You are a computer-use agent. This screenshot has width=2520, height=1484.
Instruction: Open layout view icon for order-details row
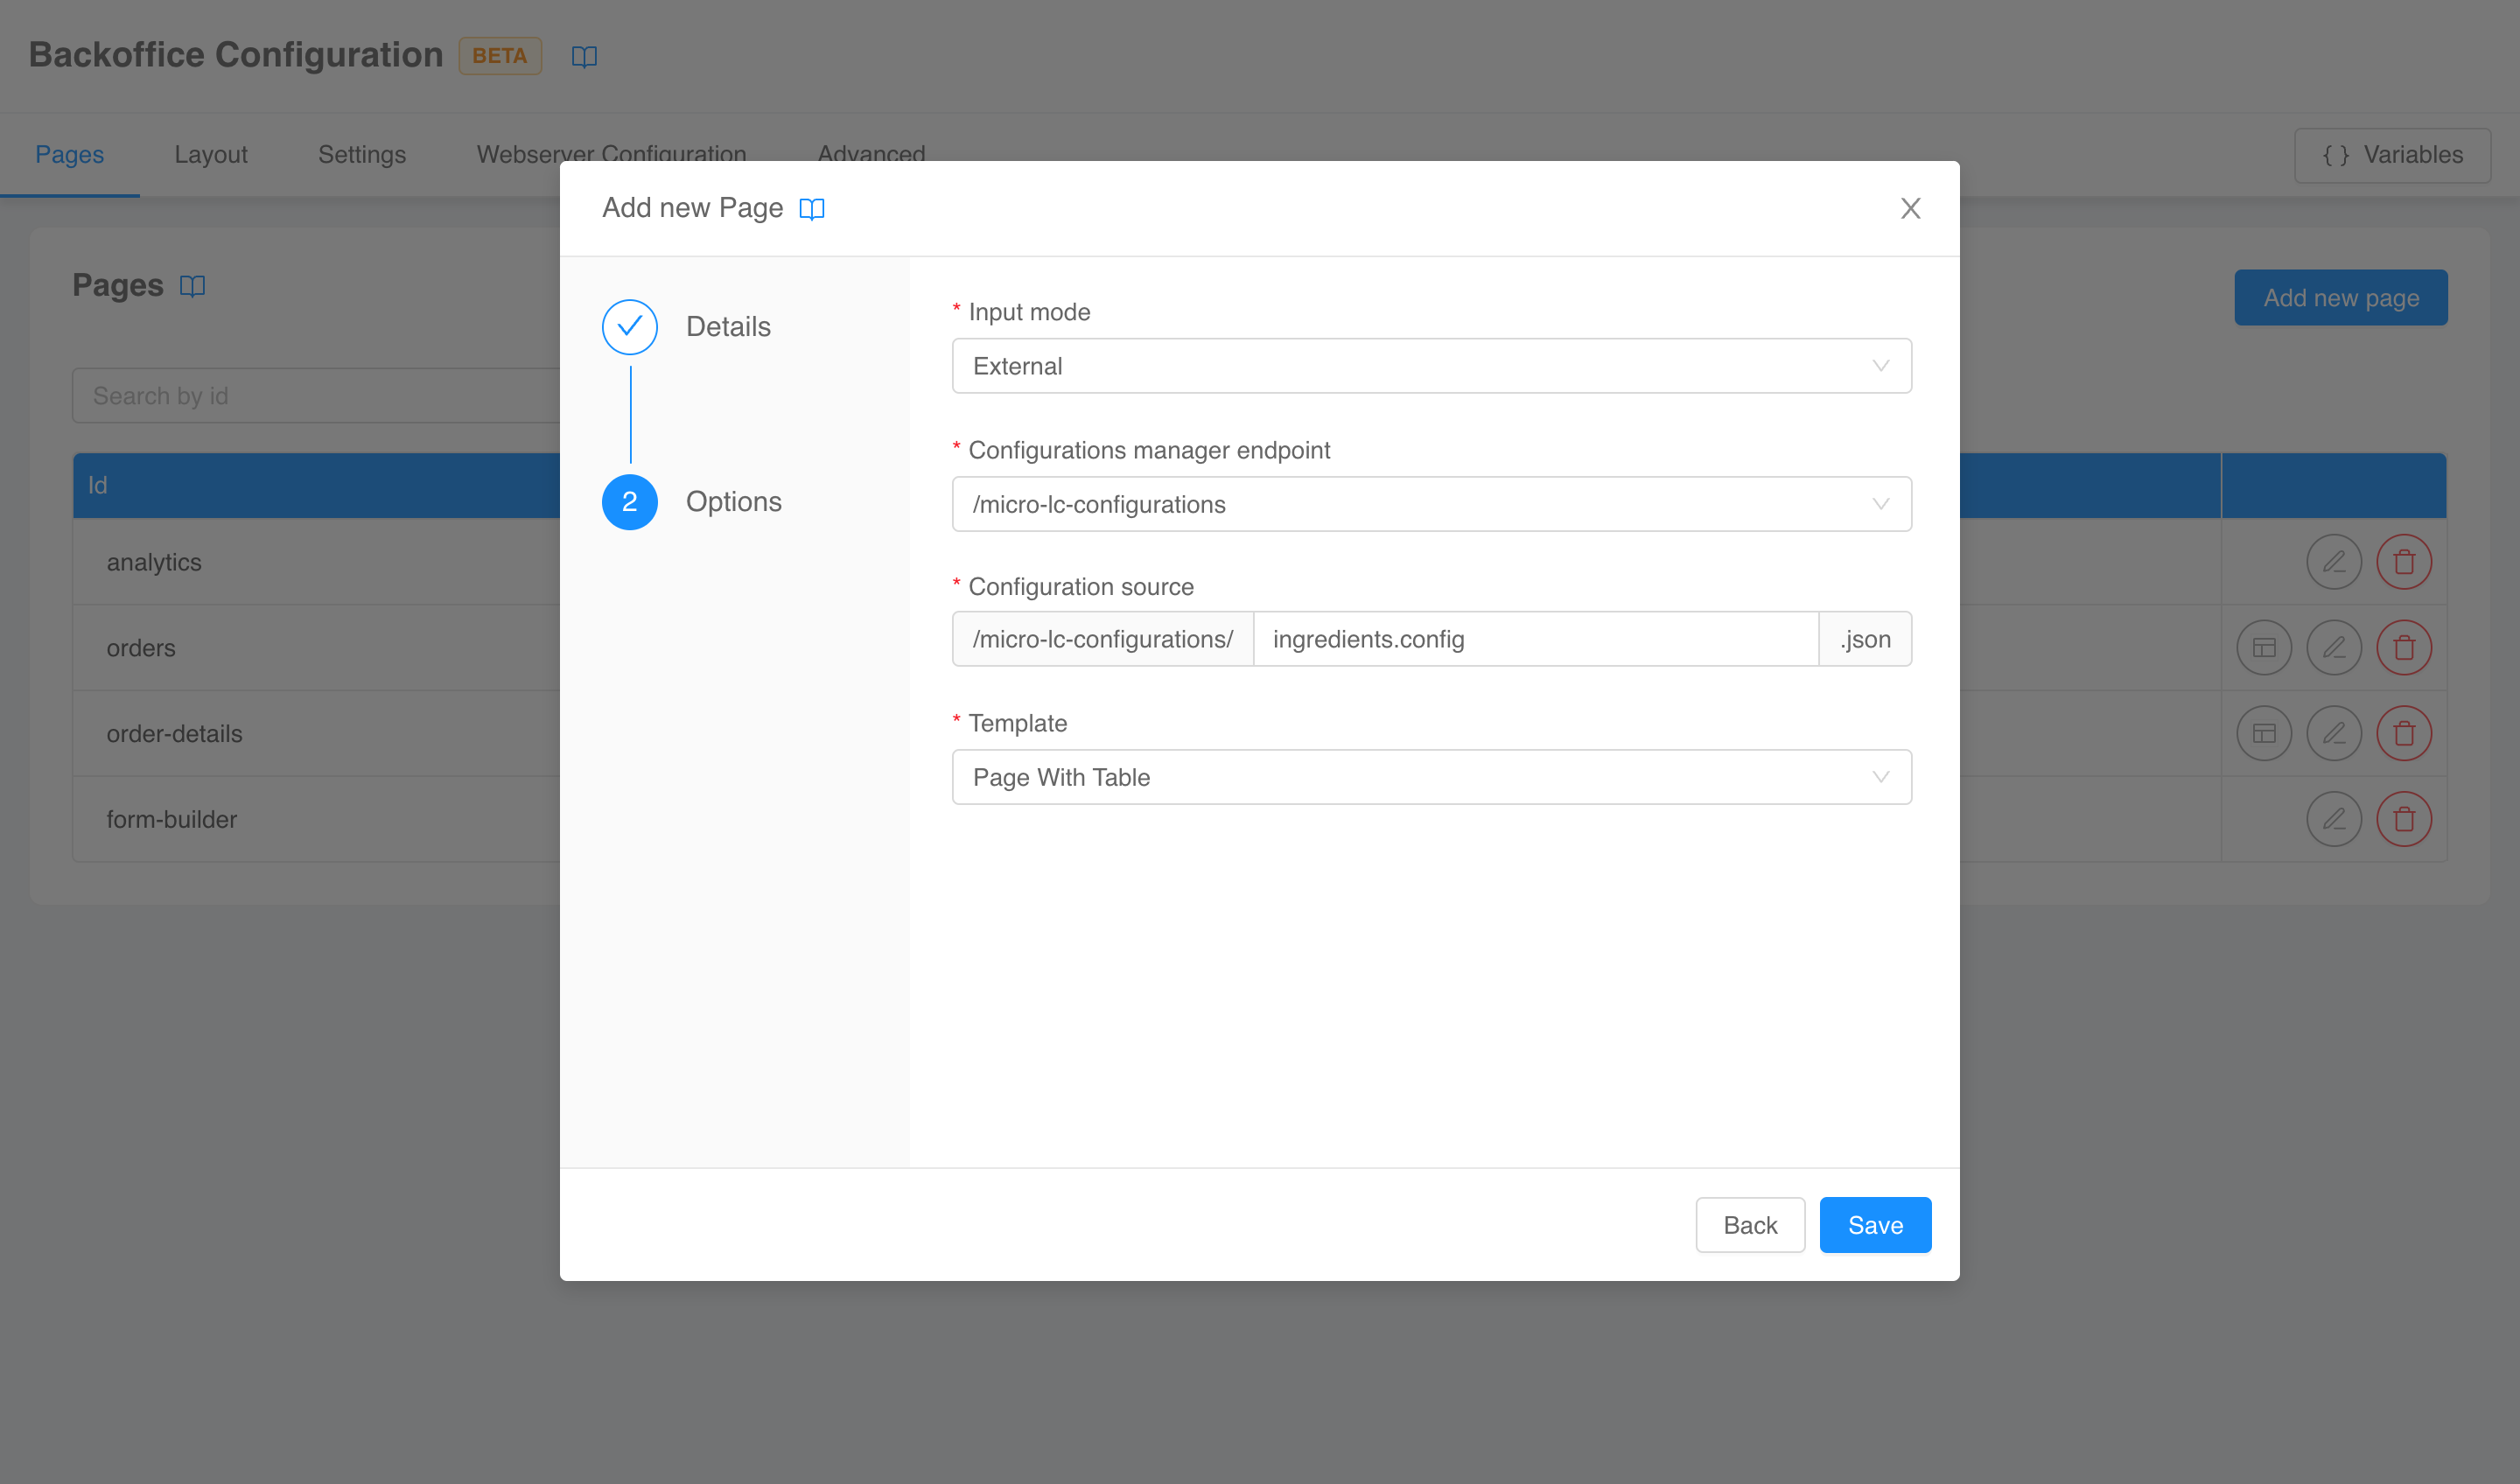2264,733
